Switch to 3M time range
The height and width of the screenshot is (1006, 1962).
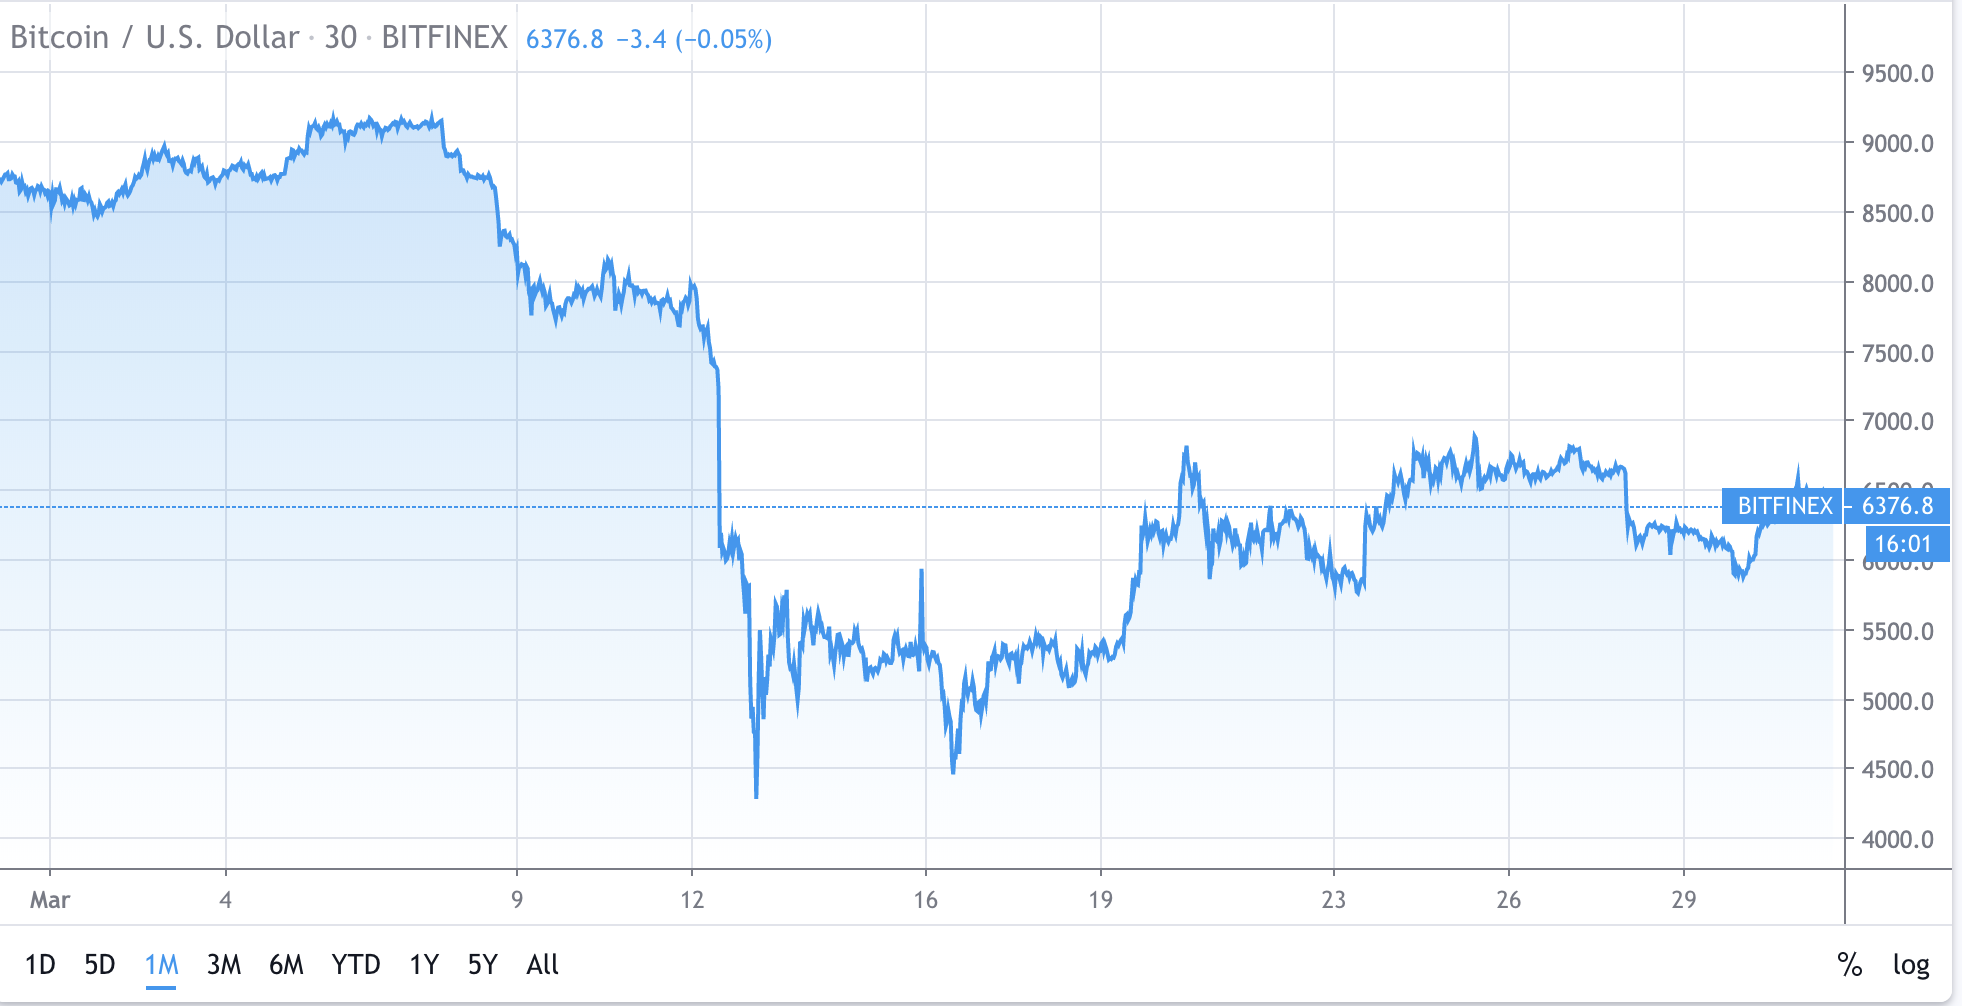[x=224, y=965]
